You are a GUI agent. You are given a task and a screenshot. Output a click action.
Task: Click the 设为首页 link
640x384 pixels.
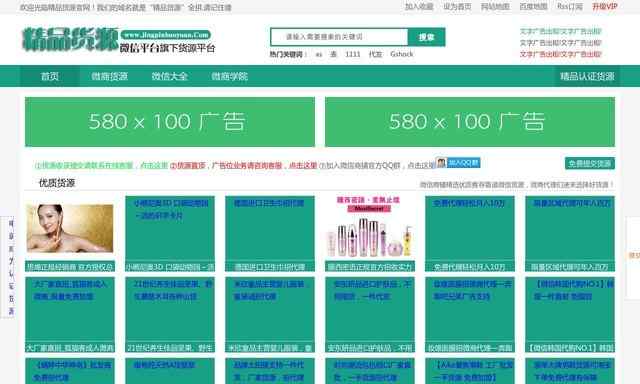pyautogui.click(x=457, y=7)
